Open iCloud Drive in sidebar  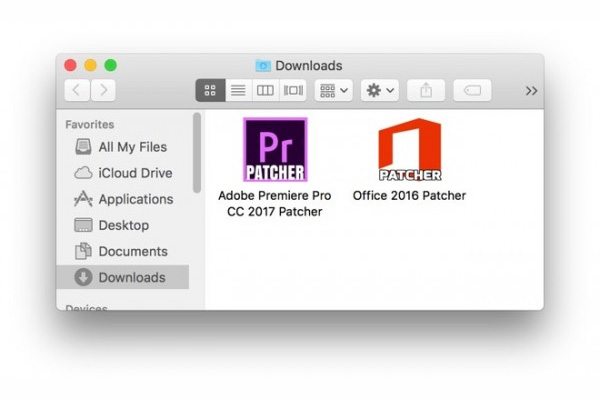(122, 173)
